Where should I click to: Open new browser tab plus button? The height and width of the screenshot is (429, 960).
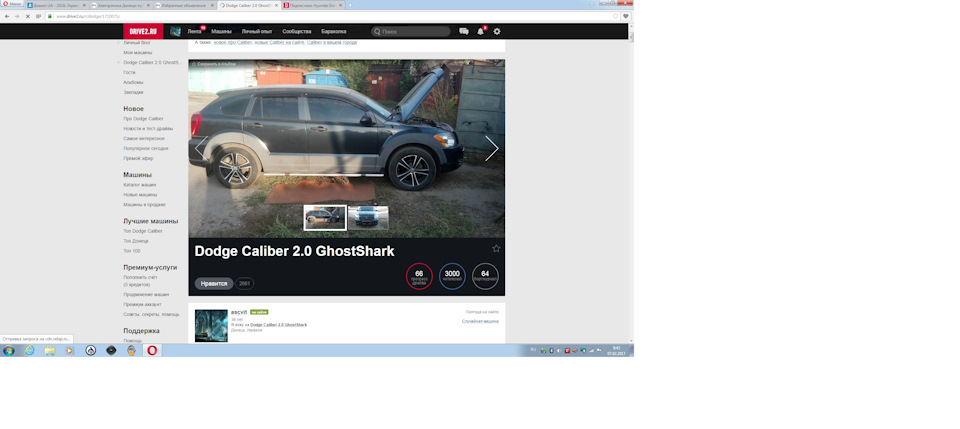coord(350,5)
